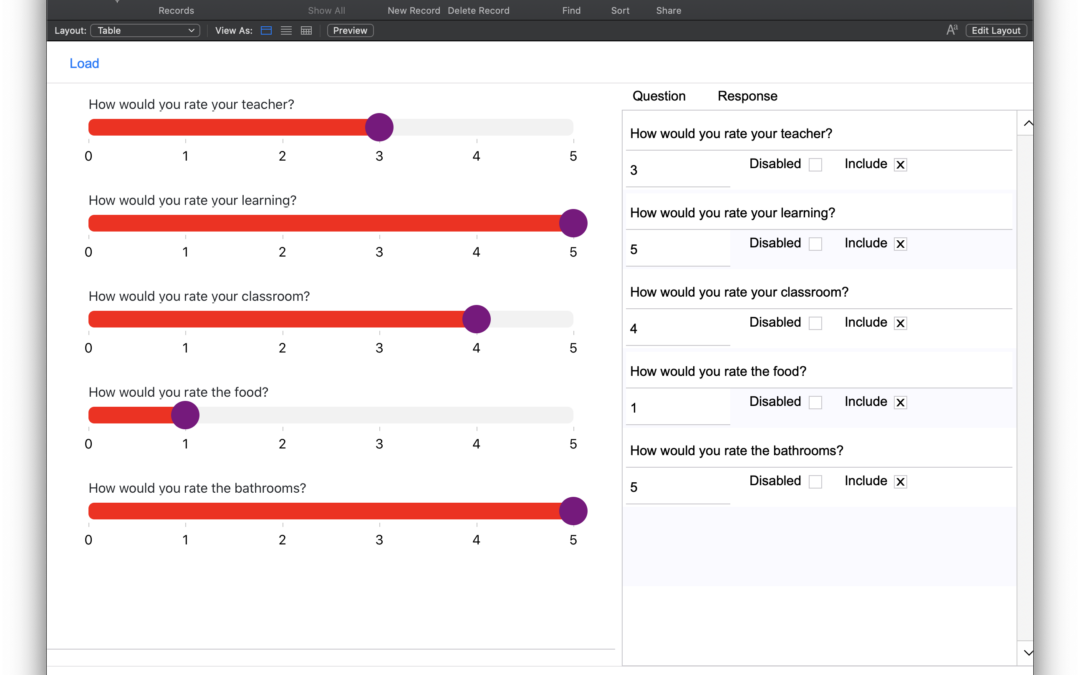Click the Question column header
Screen dimensions: 1080x675
pyautogui.click(x=659, y=96)
